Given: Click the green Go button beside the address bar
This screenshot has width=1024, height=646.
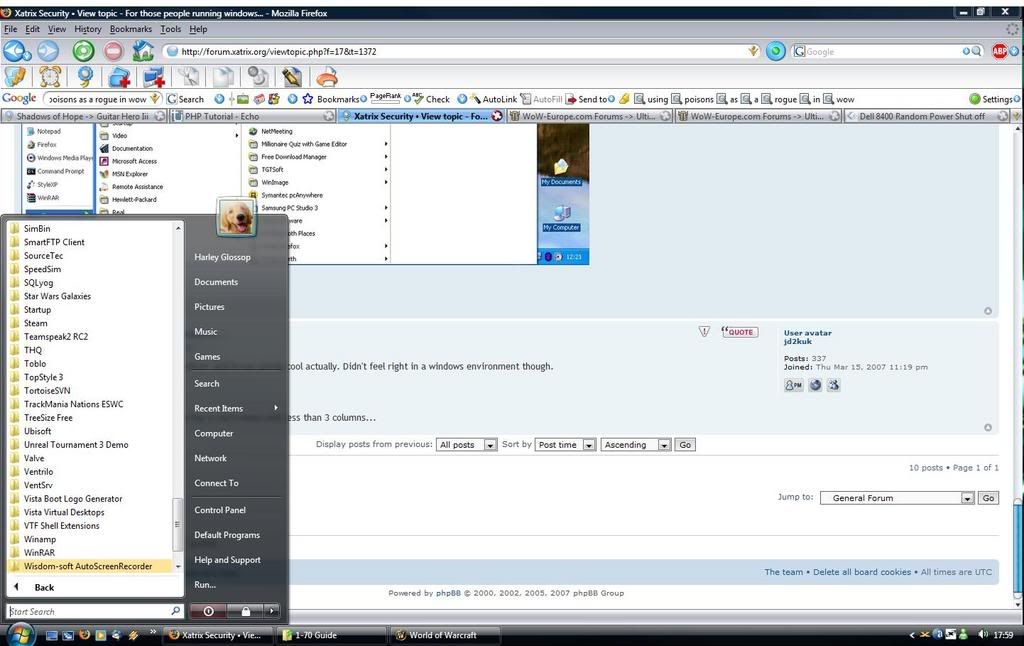Looking at the screenshot, I should pyautogui.click(x=775, y=51).
